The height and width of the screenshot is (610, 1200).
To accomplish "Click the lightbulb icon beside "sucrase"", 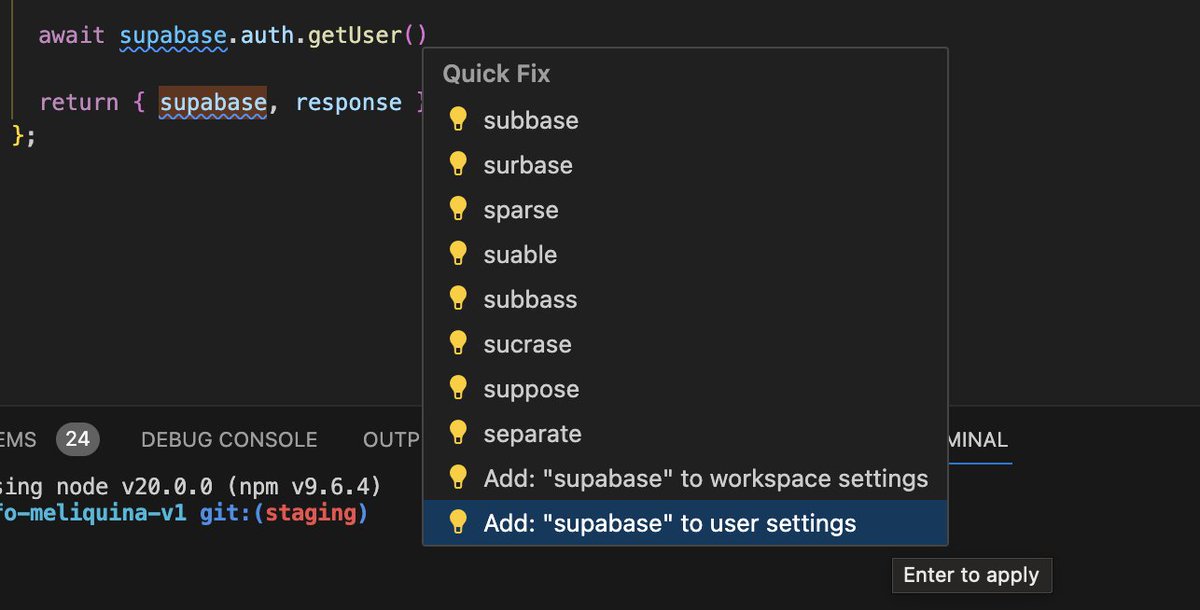I will tap(458, 343).
